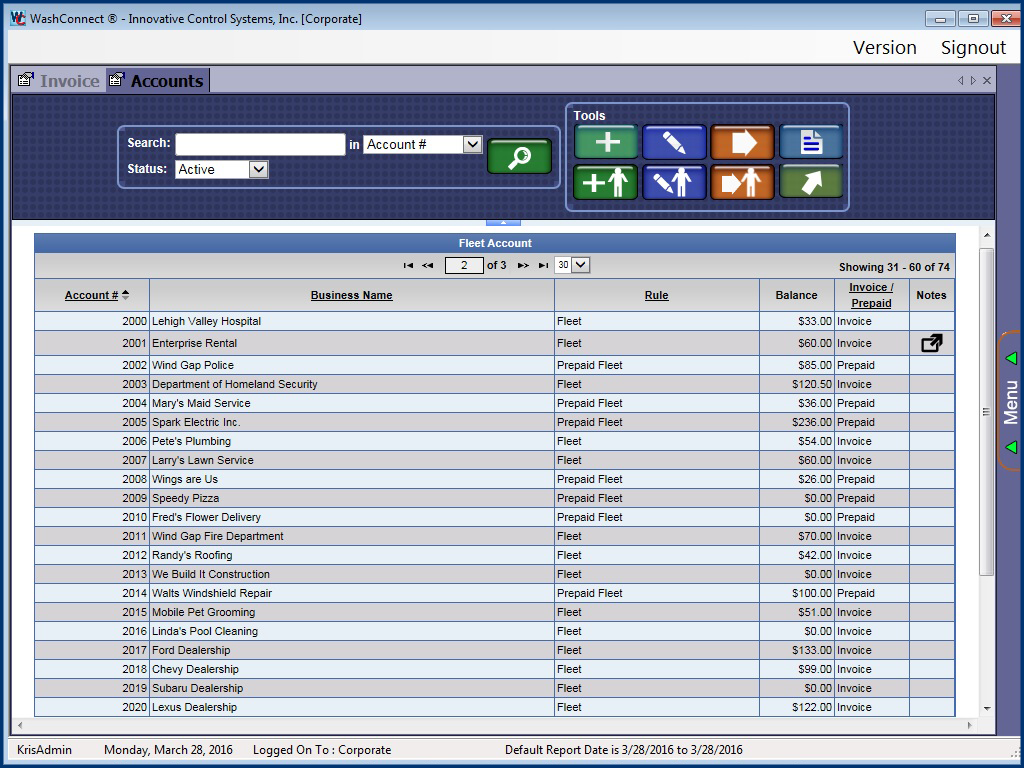Screen dimensions: 1024x768
Task: Click into the Search text field
Action: pos(260,144)
